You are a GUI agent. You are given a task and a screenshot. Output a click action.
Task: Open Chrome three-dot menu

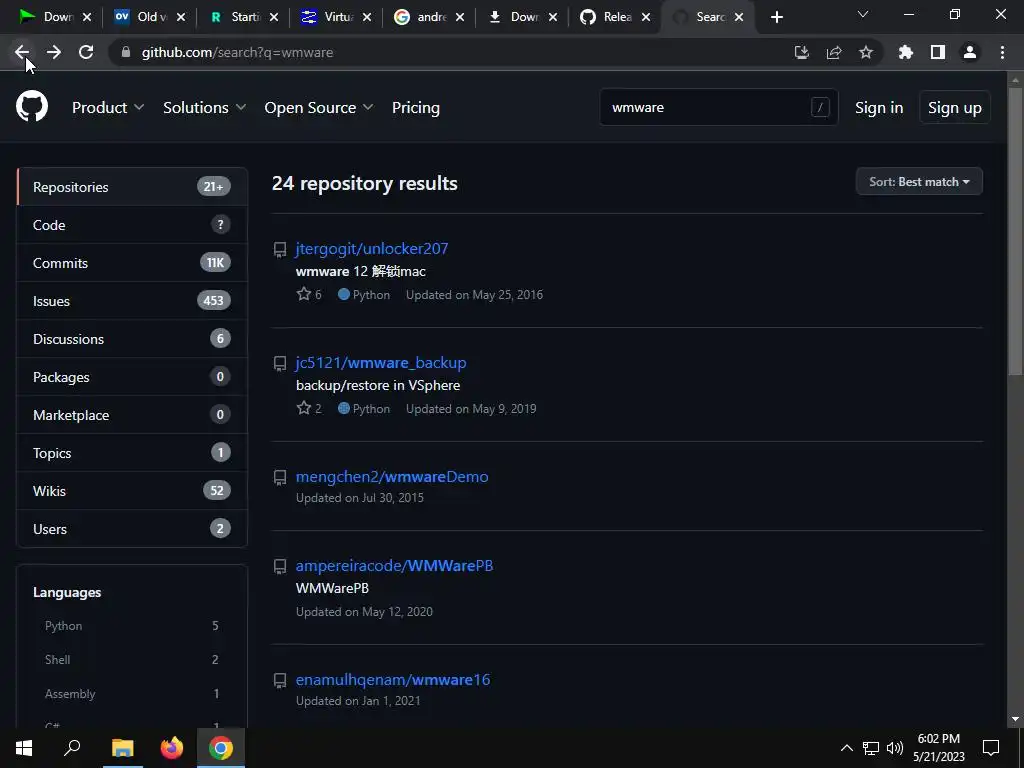tap(1002, 52)
